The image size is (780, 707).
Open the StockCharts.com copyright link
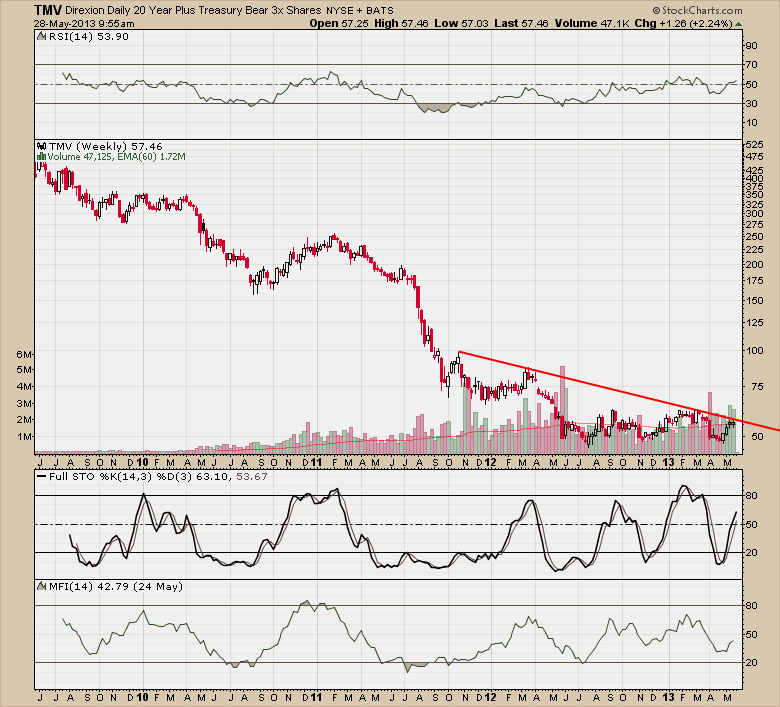coord(697,10)
